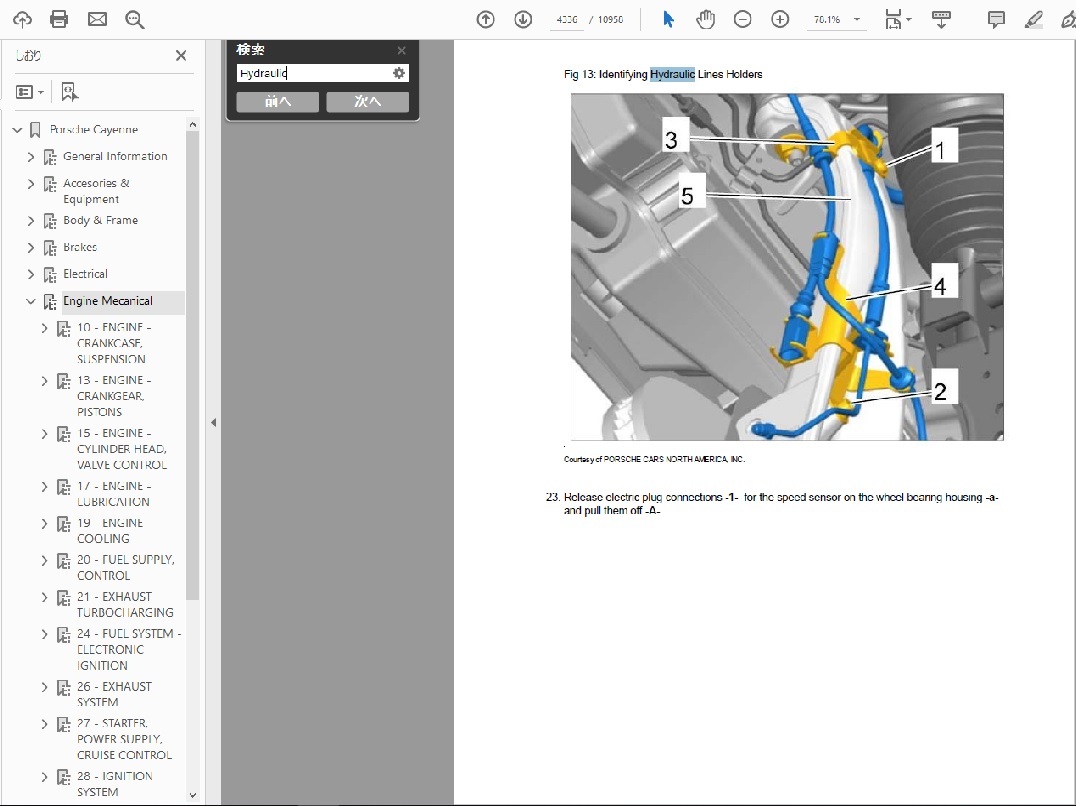Open search settings gear icon
The height and width of the screenshot is (806, 1076).
tap(399, 73)
